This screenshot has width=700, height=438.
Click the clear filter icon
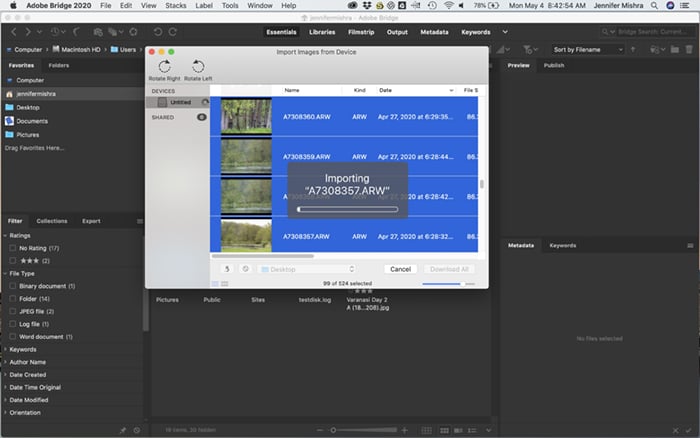(x=137, y=430)
